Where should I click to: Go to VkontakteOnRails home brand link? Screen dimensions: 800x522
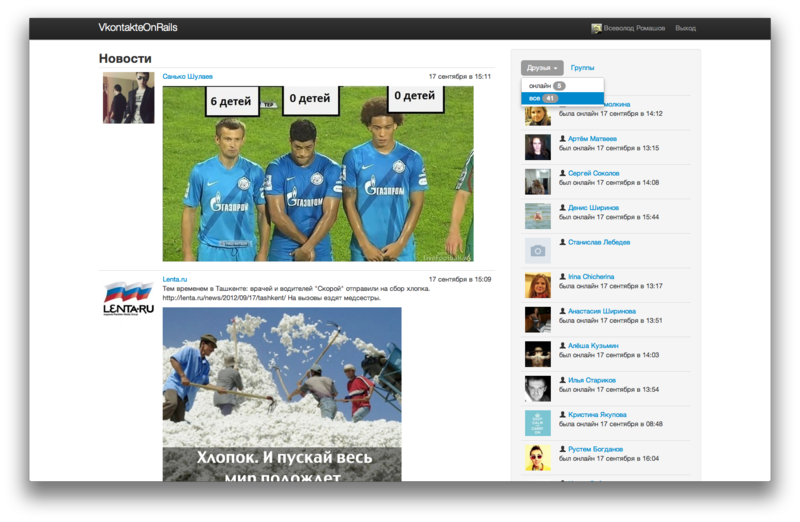click(x=138, y=28)
